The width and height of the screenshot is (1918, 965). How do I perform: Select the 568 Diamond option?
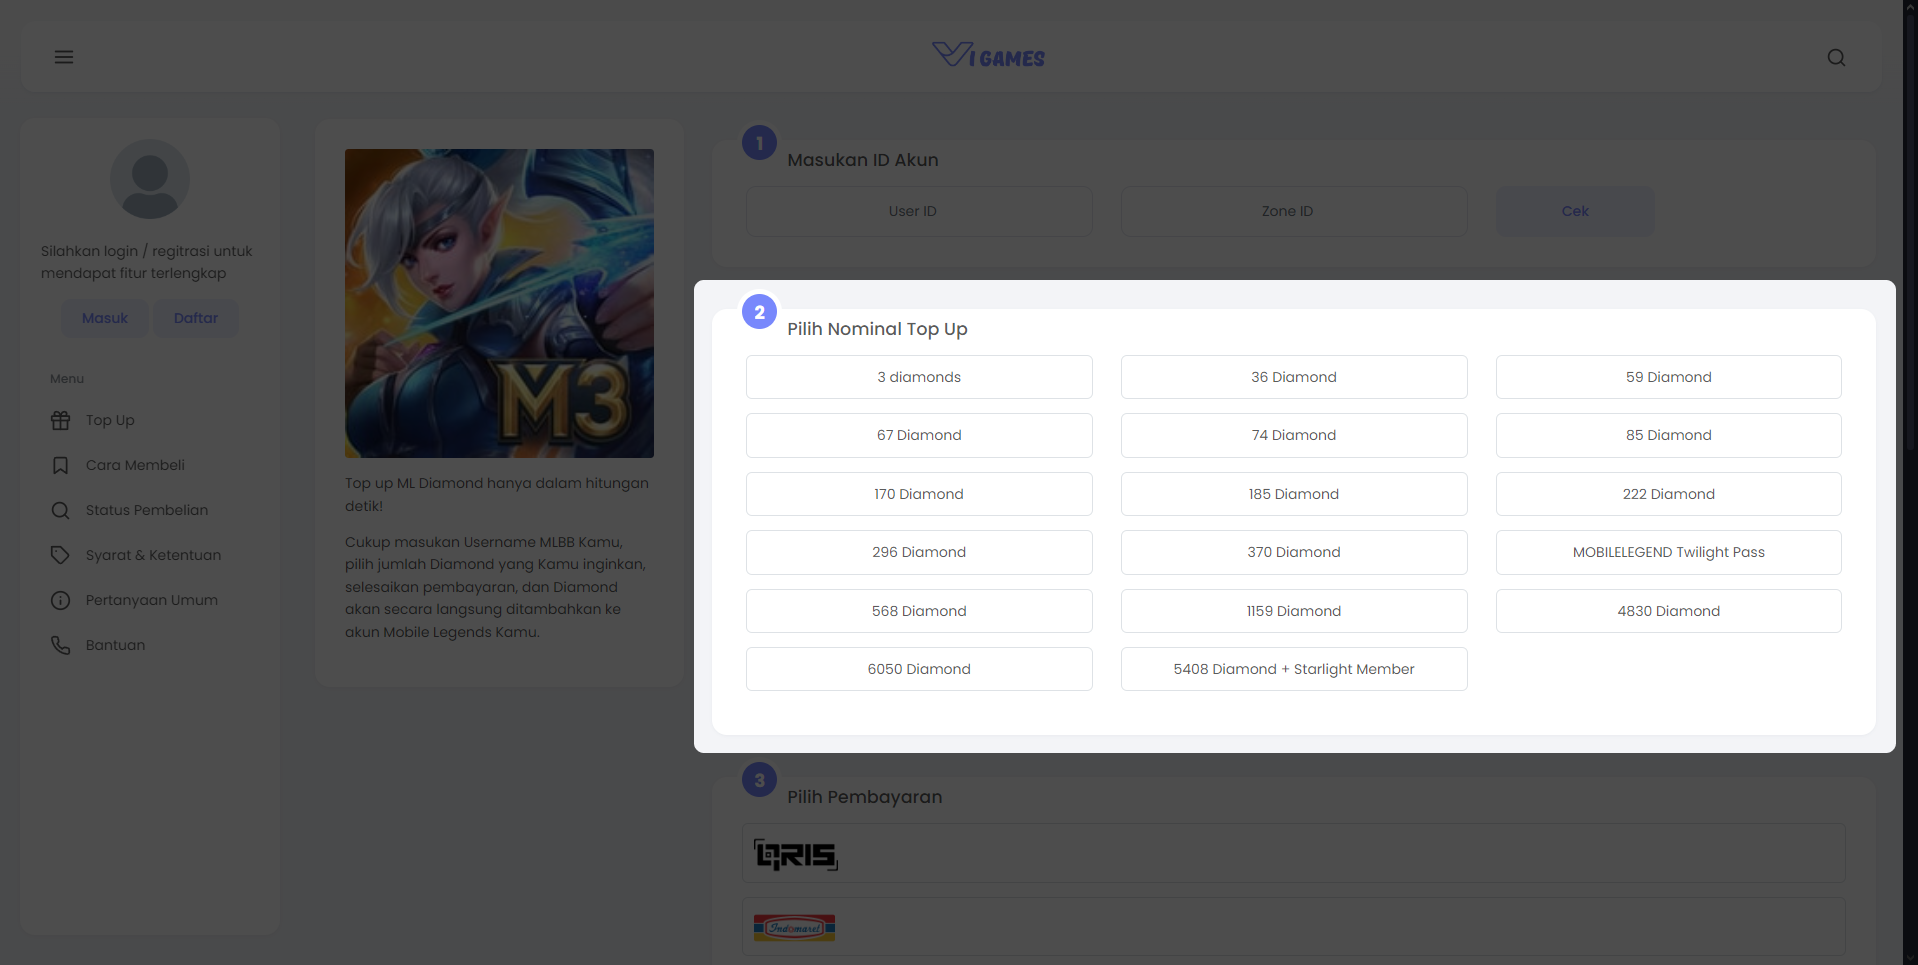click(x=919, y=611)
